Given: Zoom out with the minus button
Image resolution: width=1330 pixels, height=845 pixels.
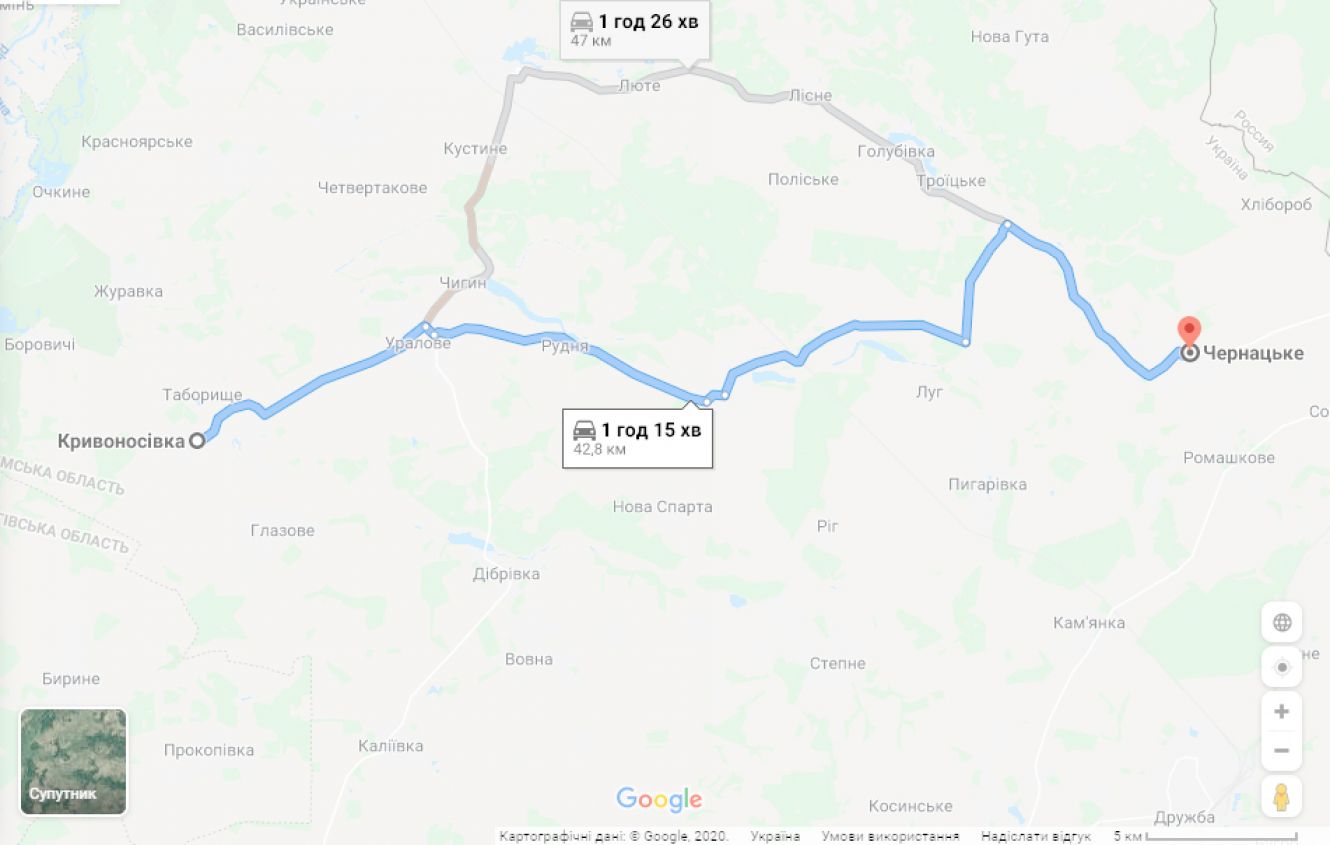Looking at the screenshot, I should [x=1281, y=751].
